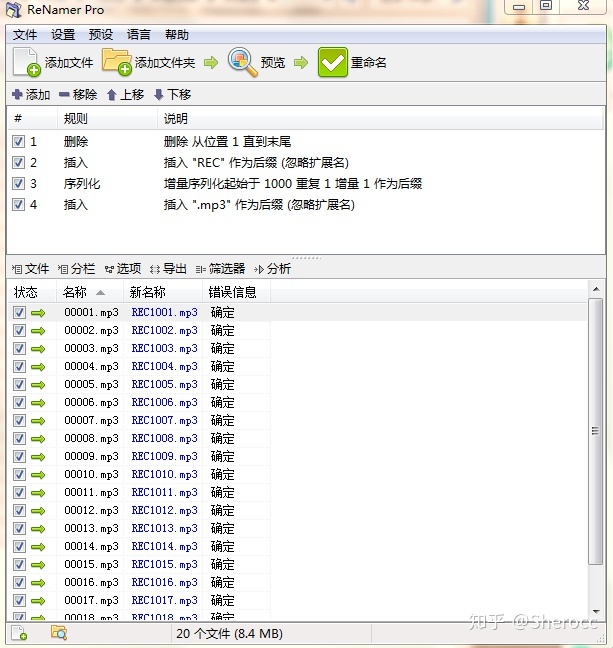Open the 分析 (Analyze) tool
The width and height of the screenshot is (613, 648).
[272, 269]
